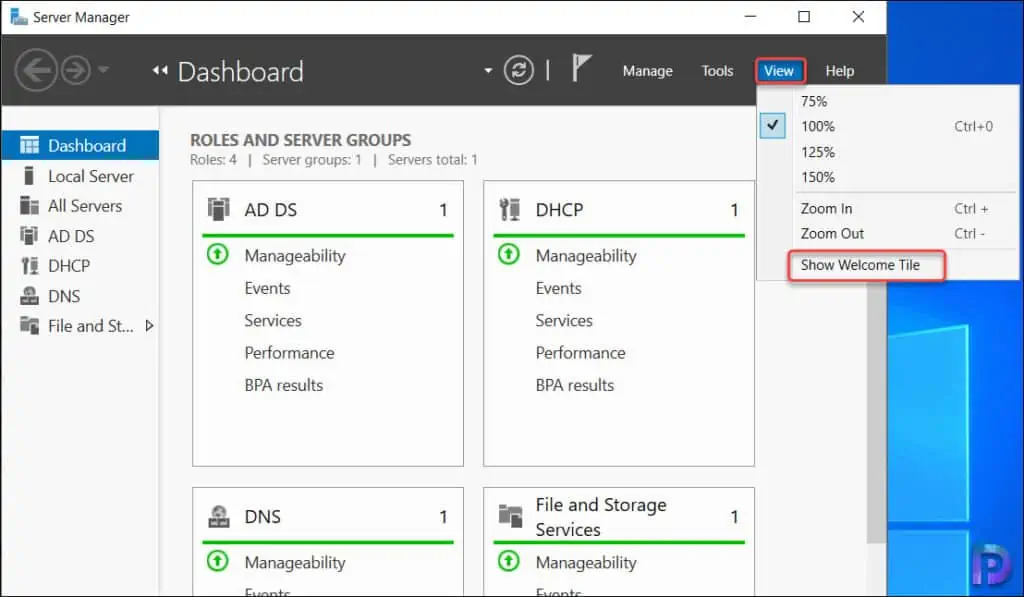Expand File and Storage submenu arrow
1024x597 pixels.
pyautogui.click(x=150, y=325)
